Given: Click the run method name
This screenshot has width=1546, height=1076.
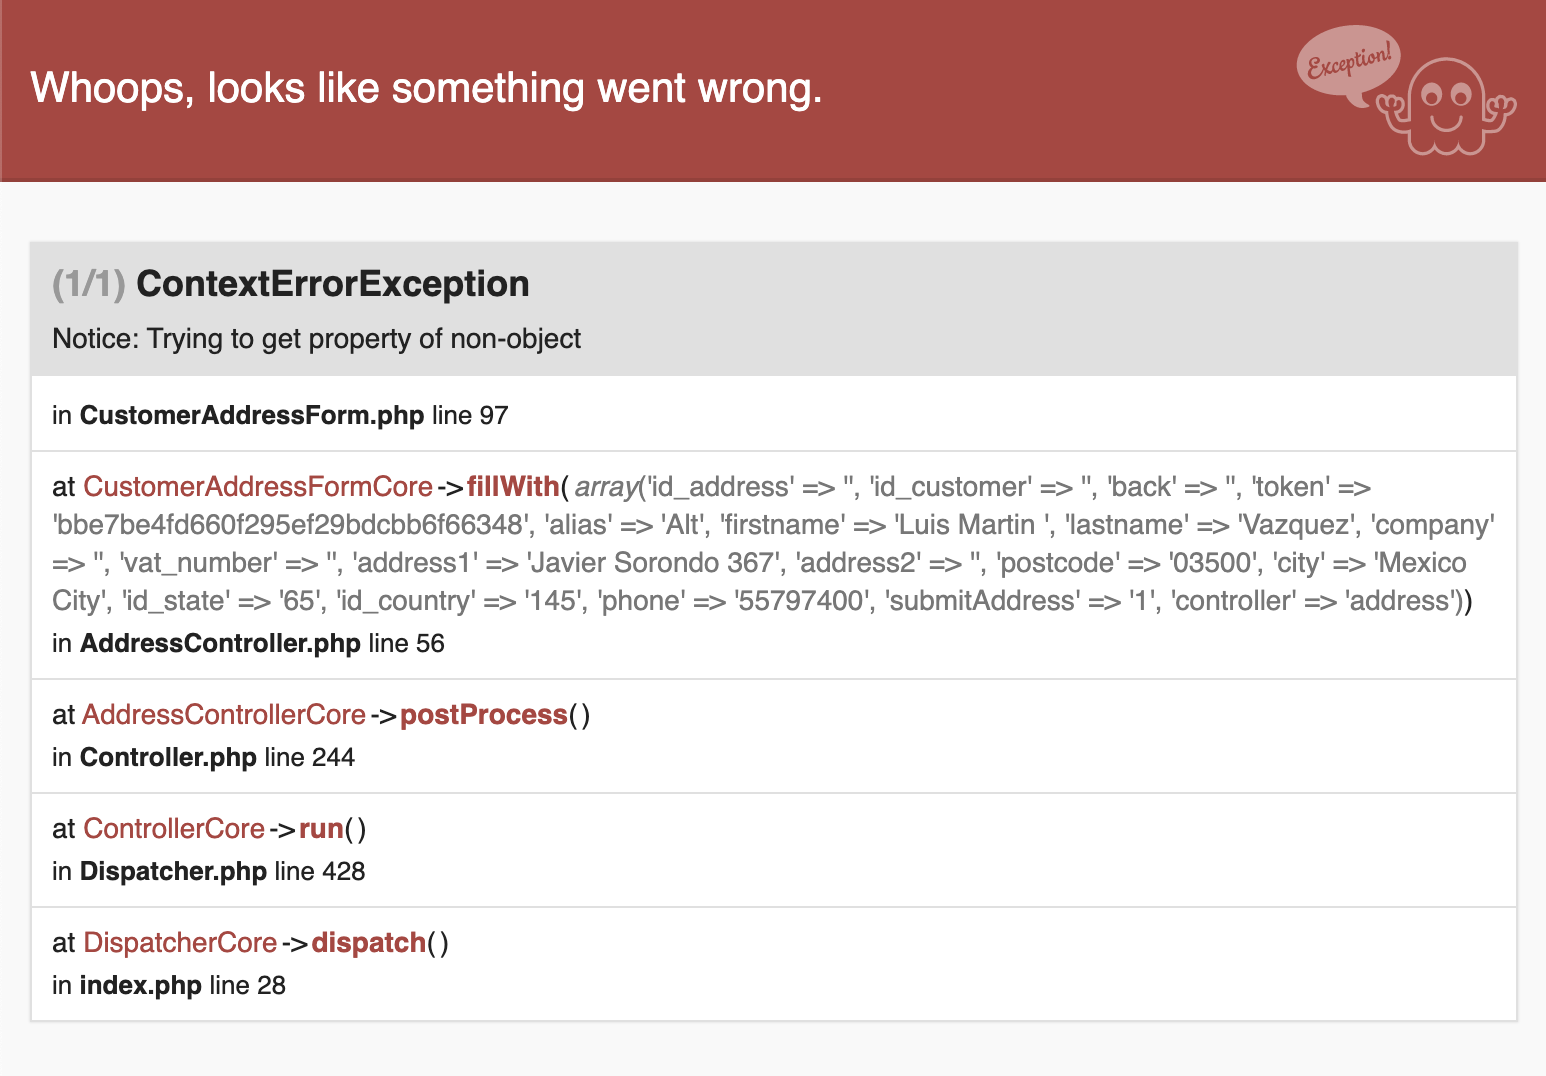Looking at the screenshot, I should click(321, 829).
